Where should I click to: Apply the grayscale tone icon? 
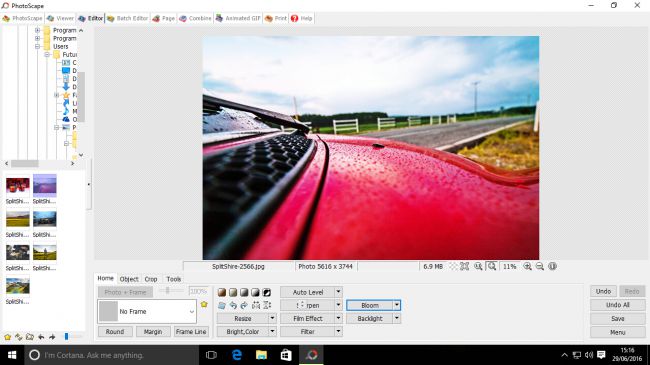[244, 292]
